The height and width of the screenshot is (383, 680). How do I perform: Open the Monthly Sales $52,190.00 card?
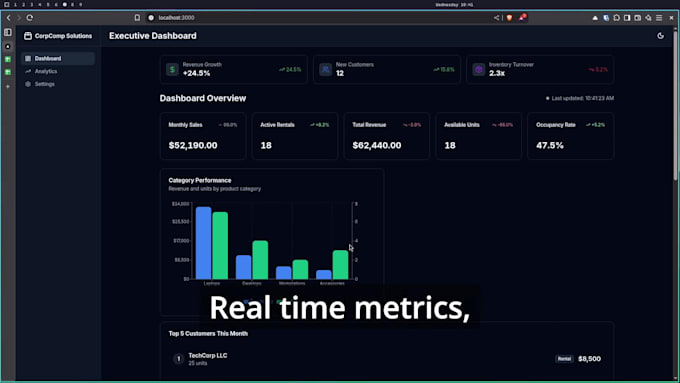203,136
